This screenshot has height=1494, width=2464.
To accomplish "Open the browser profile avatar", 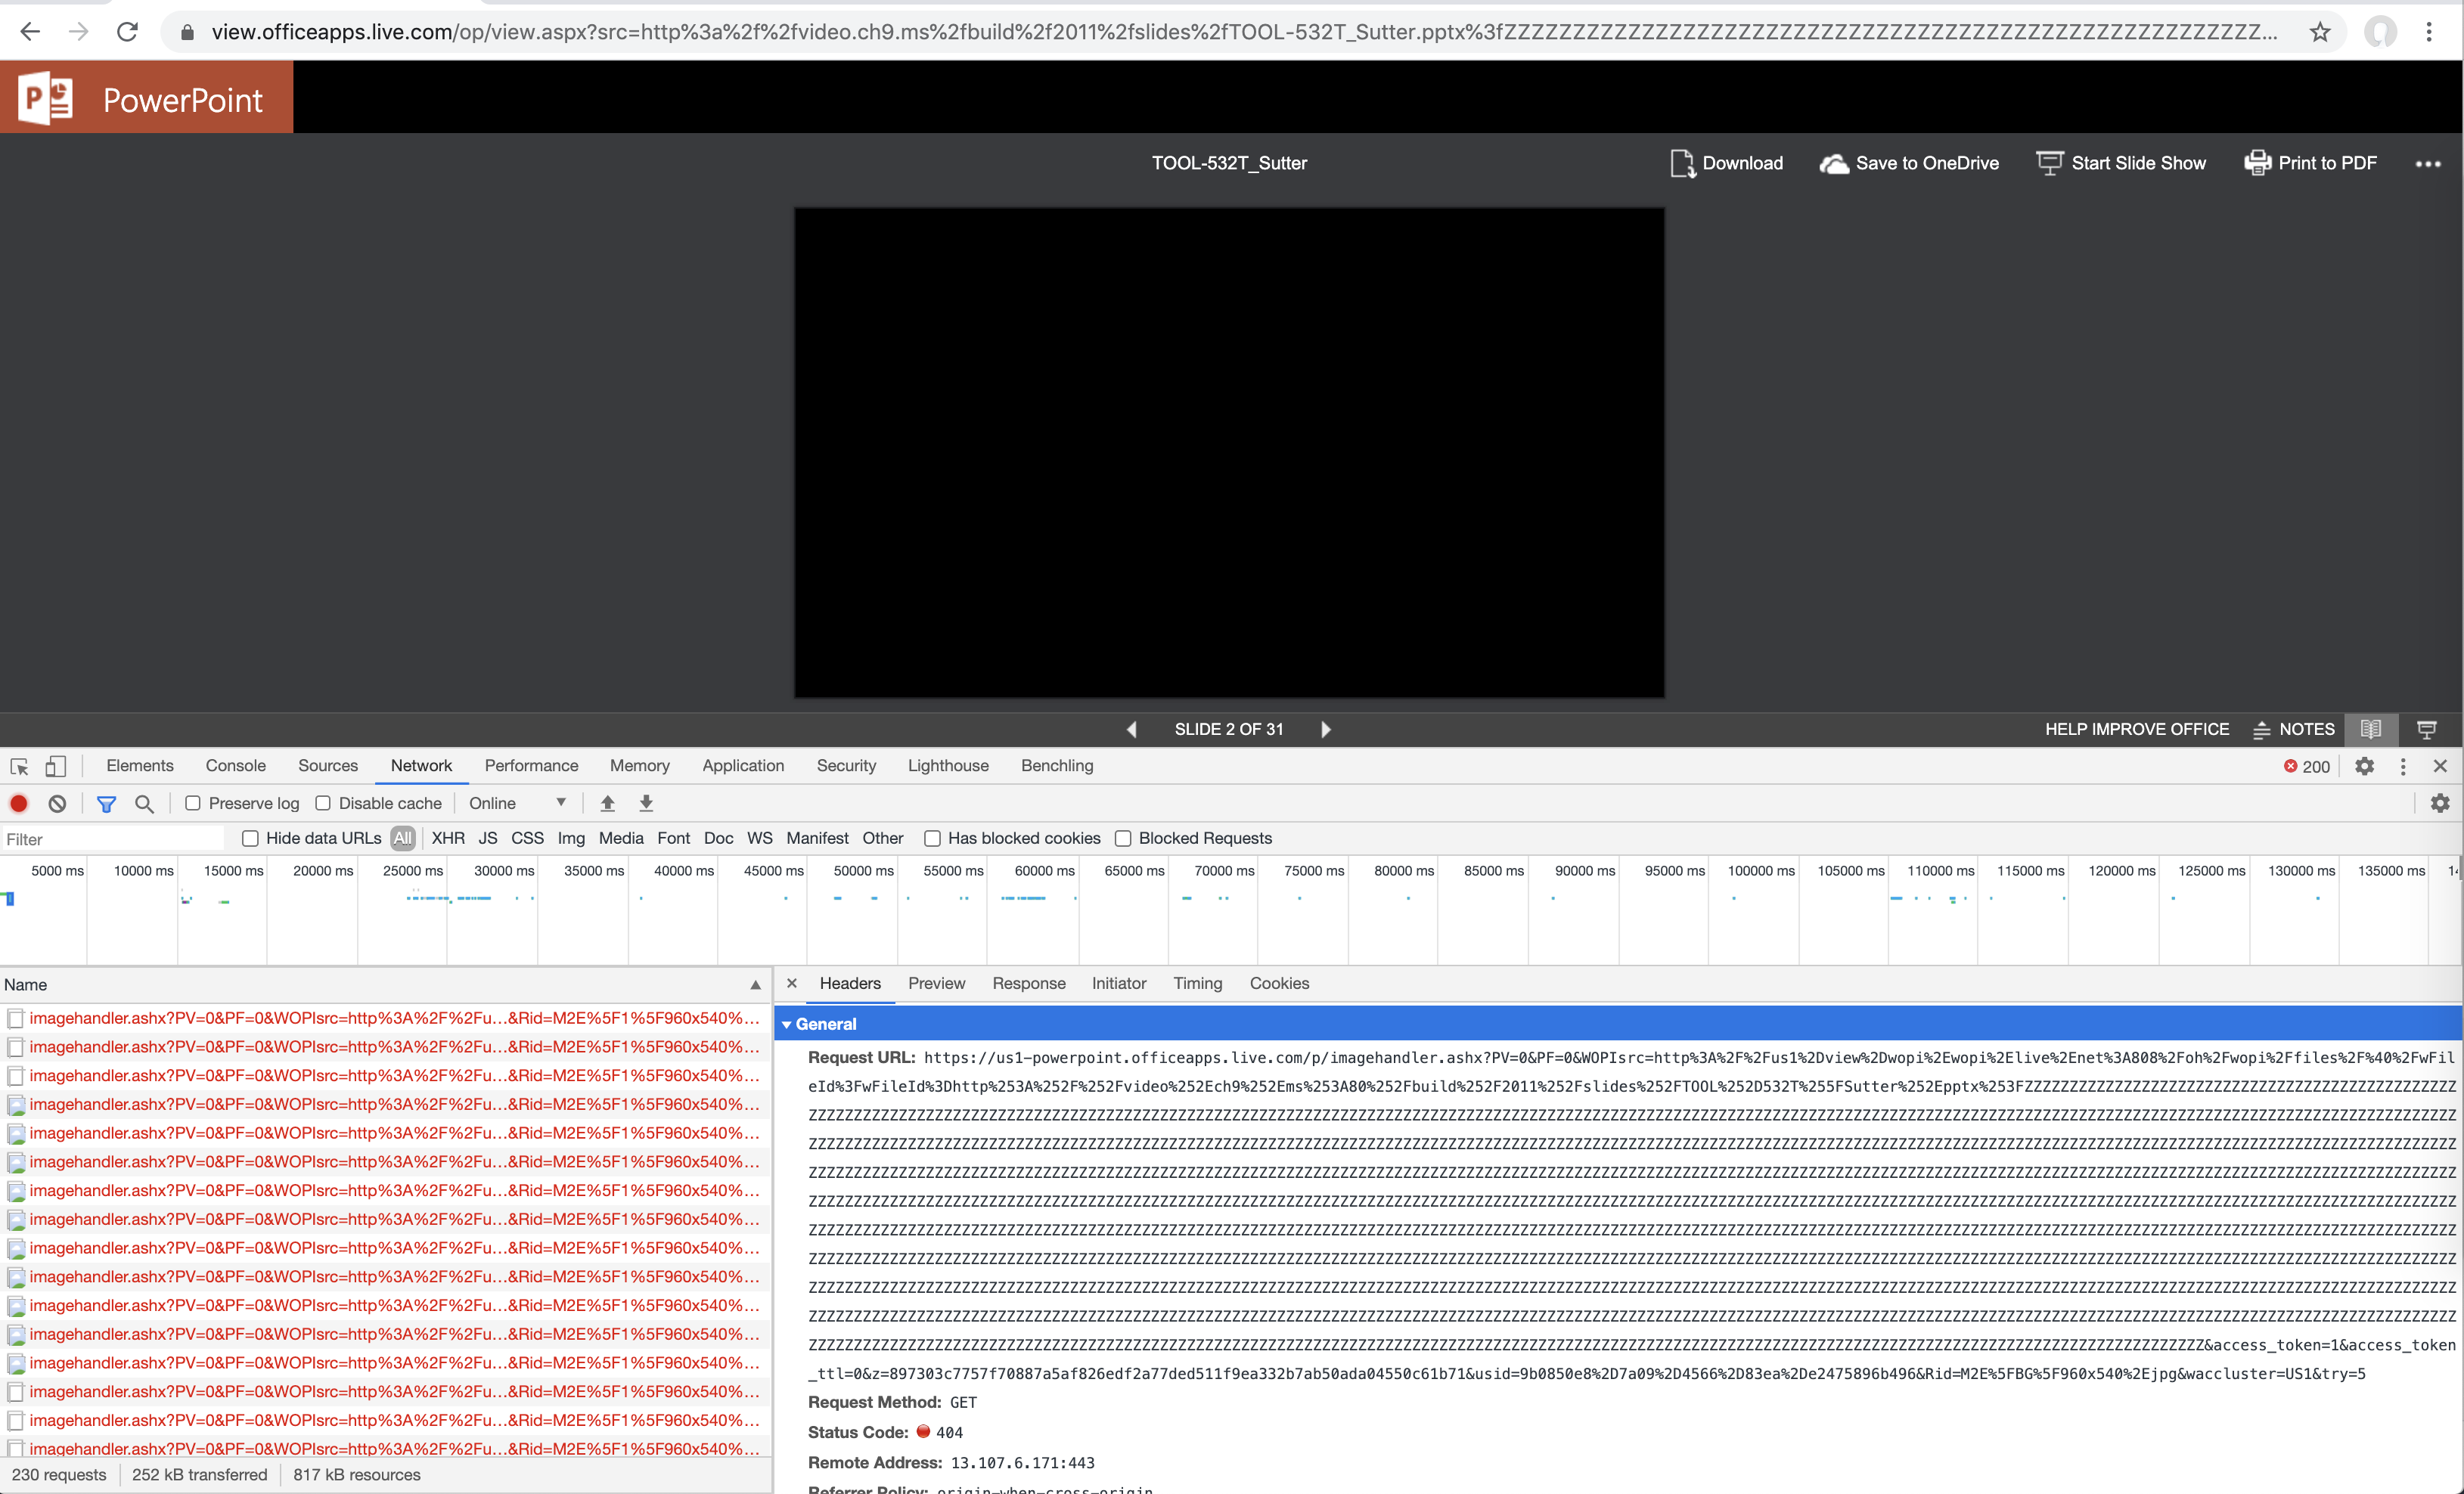I will (x=2380, y=32).
